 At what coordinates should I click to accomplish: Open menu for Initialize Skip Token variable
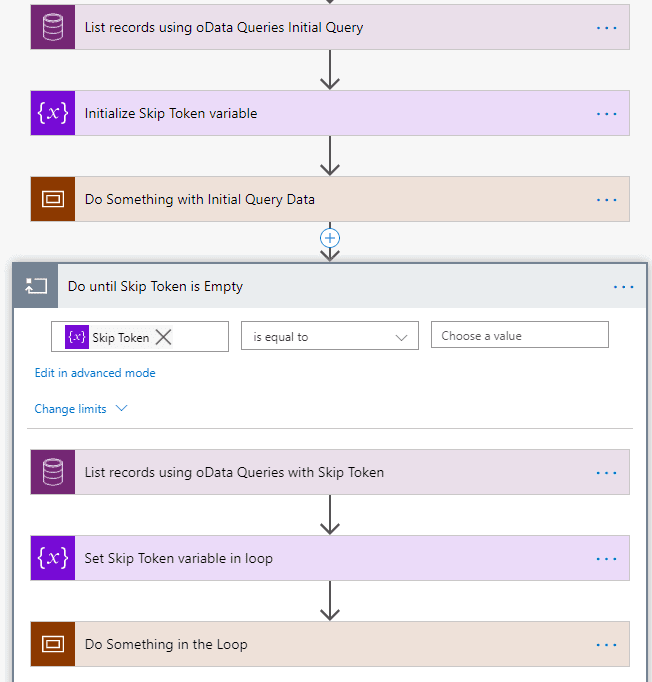(x=607, y=113)
